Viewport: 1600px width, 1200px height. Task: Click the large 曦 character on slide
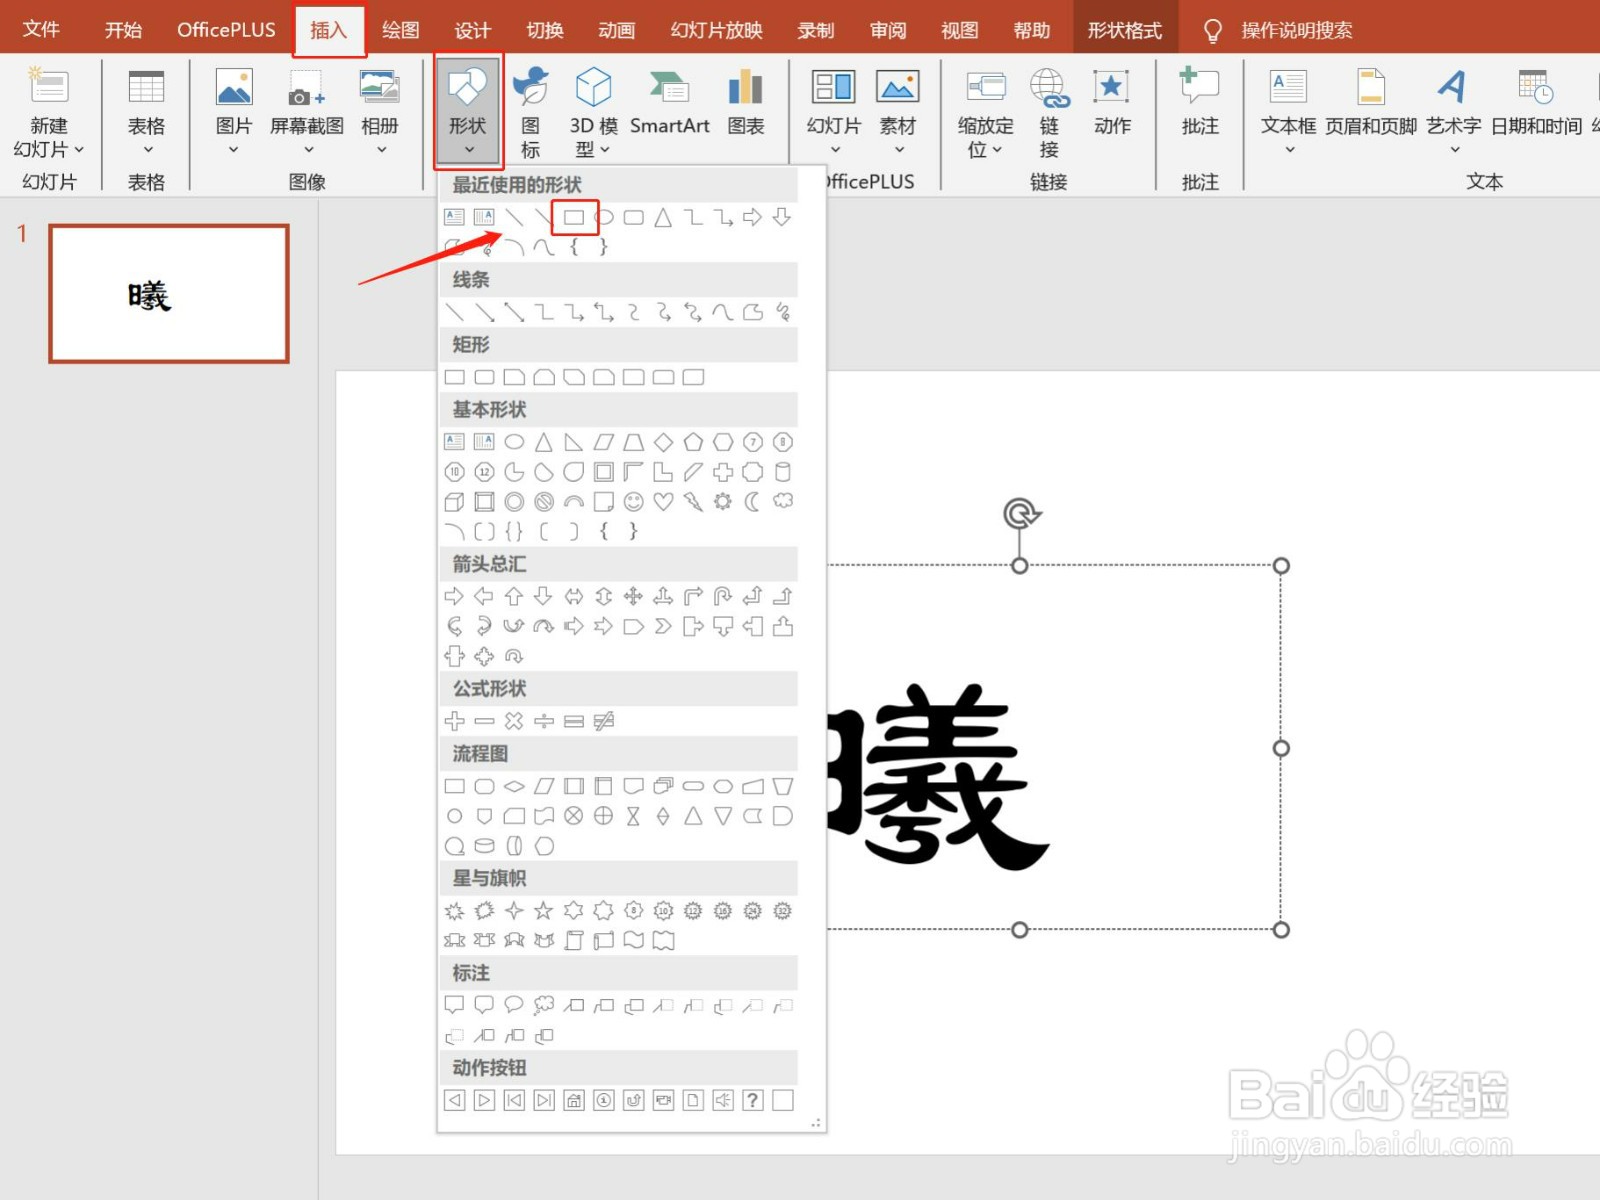938,775
